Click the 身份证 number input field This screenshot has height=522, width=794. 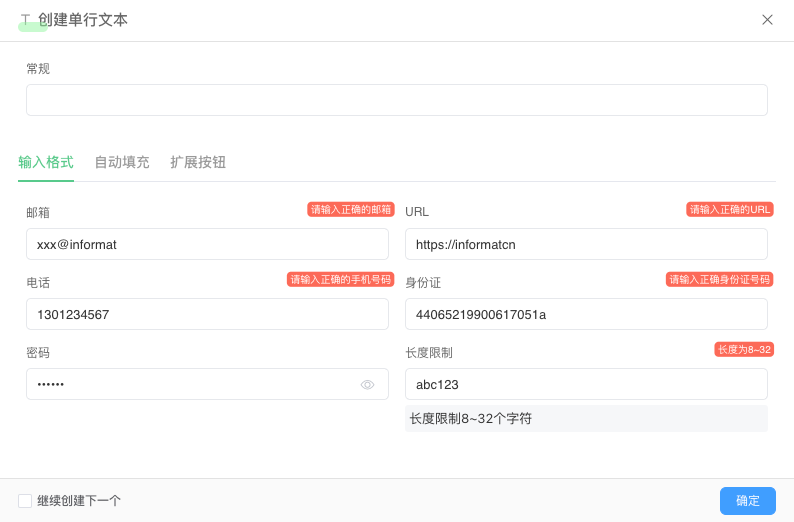[586, 314]
